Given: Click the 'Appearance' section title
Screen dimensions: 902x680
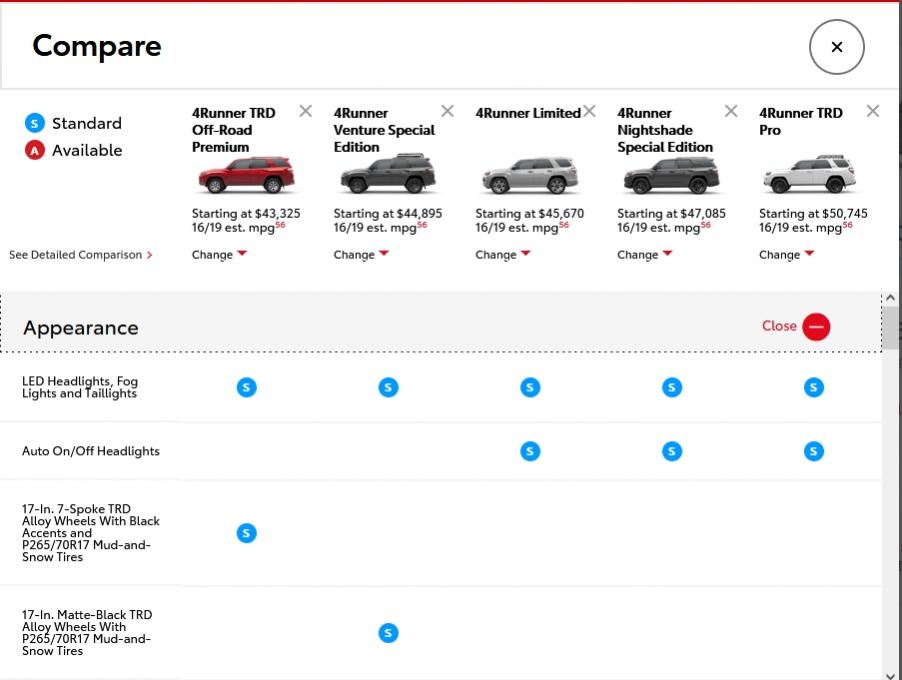Looking at the screenshot, I should (81, 327).
